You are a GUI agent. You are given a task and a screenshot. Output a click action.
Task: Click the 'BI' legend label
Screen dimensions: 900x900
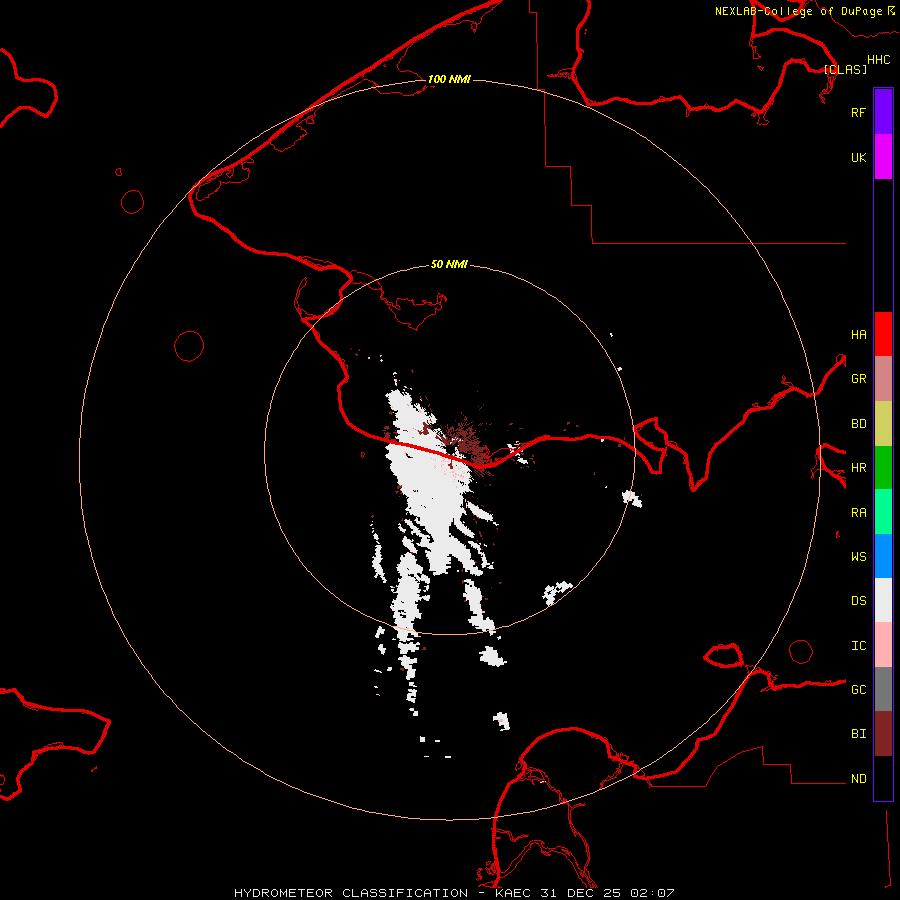[x=858, y=734]
